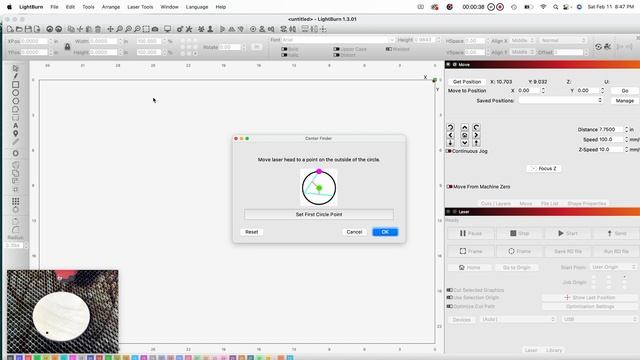Open the Saved Positions dropdown
This screenshot has width=640, height=360.
point(561,100)
